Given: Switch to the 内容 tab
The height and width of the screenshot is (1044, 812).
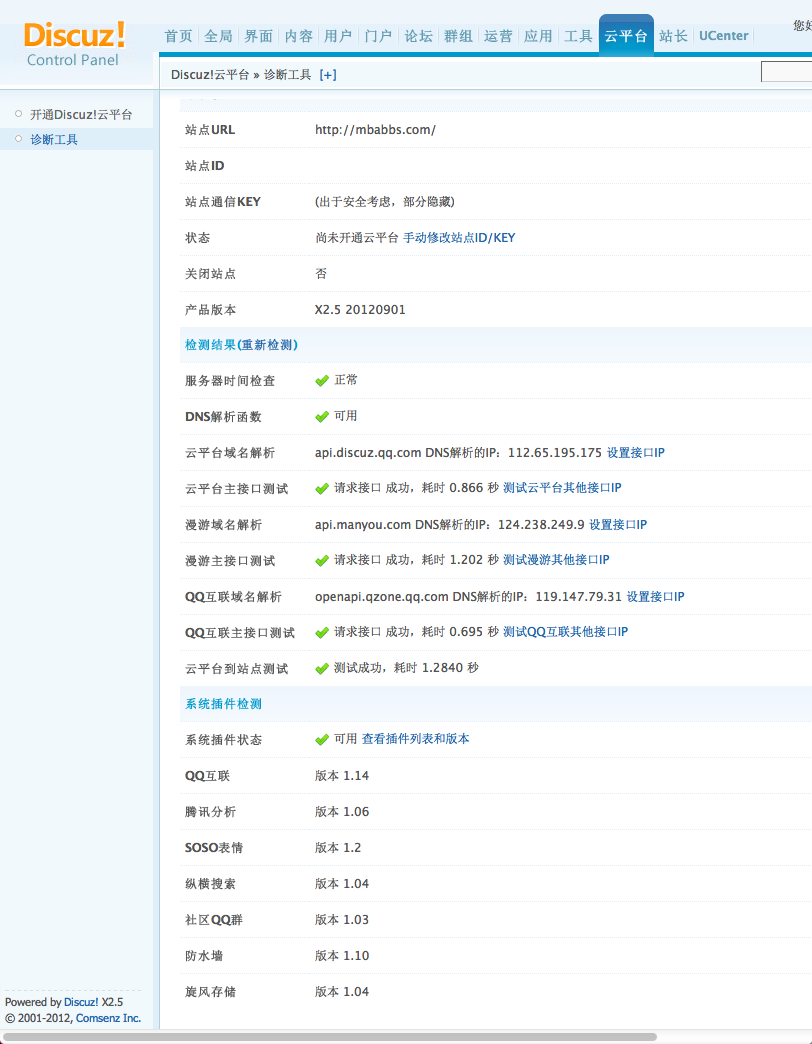Looking at the screenshot, I should pyautogui.click(x=298, y=36).
